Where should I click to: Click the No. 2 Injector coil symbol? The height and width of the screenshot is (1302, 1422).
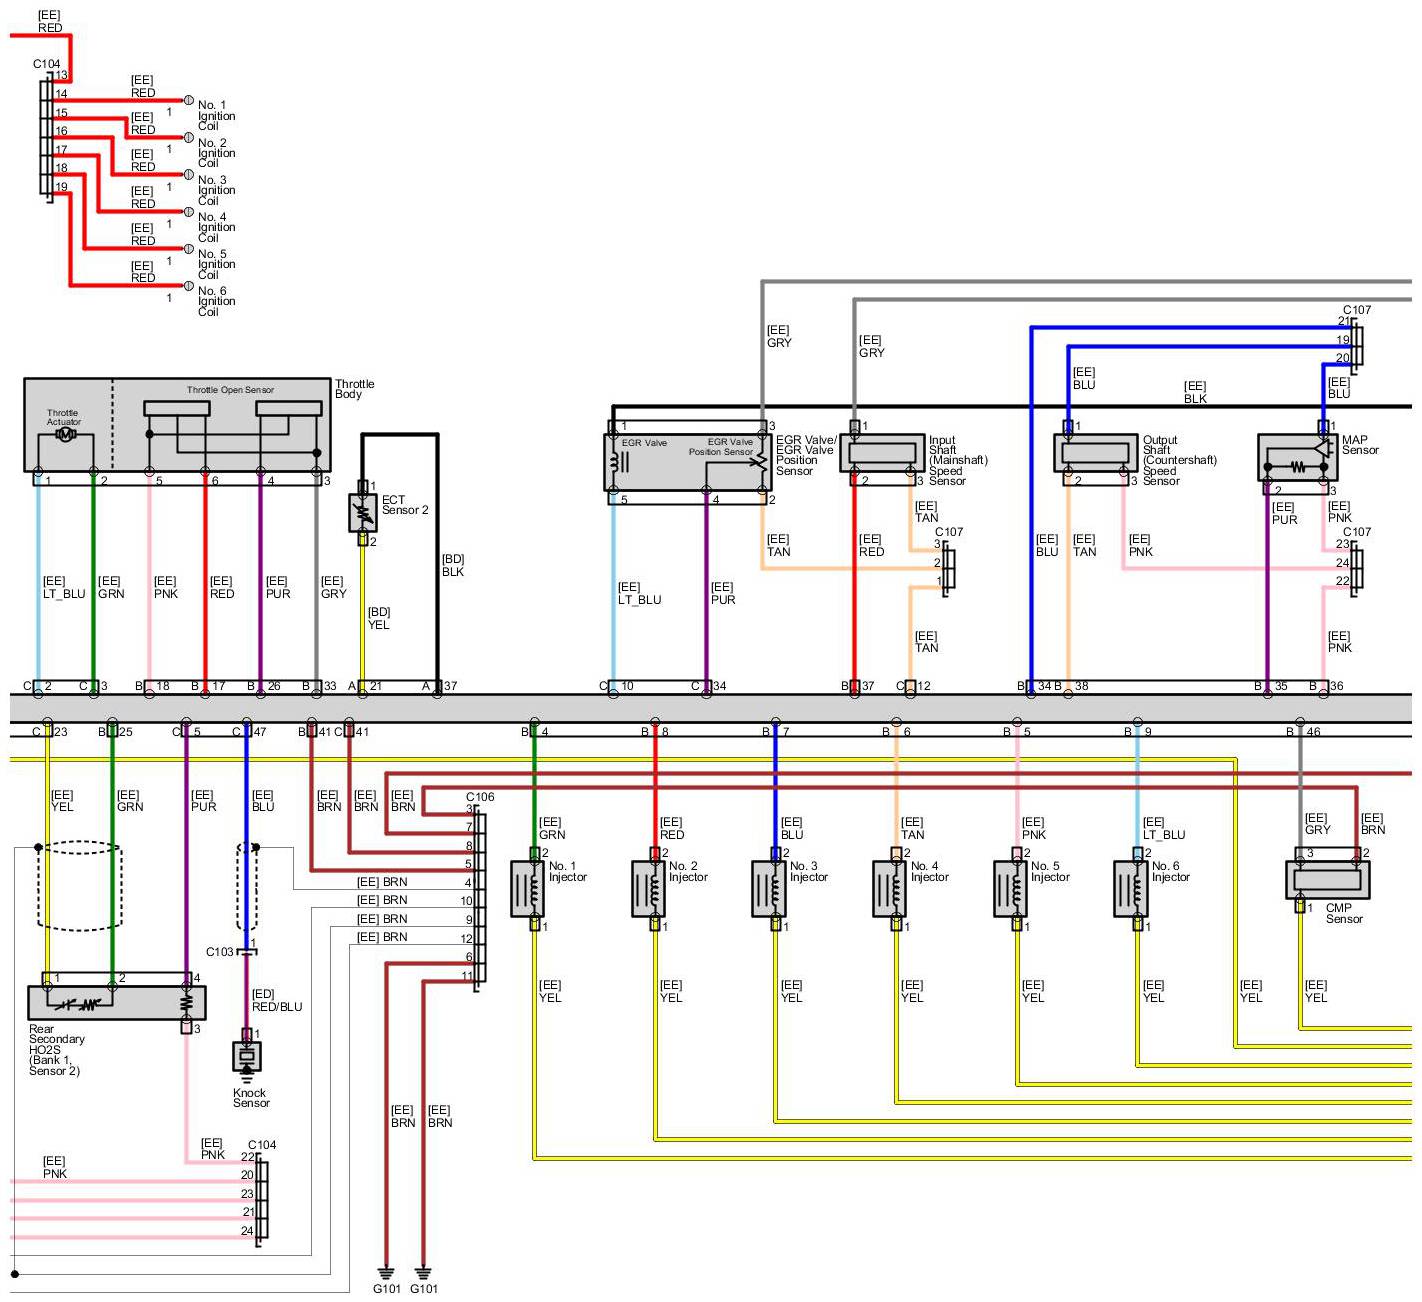(x=649, y=888)
